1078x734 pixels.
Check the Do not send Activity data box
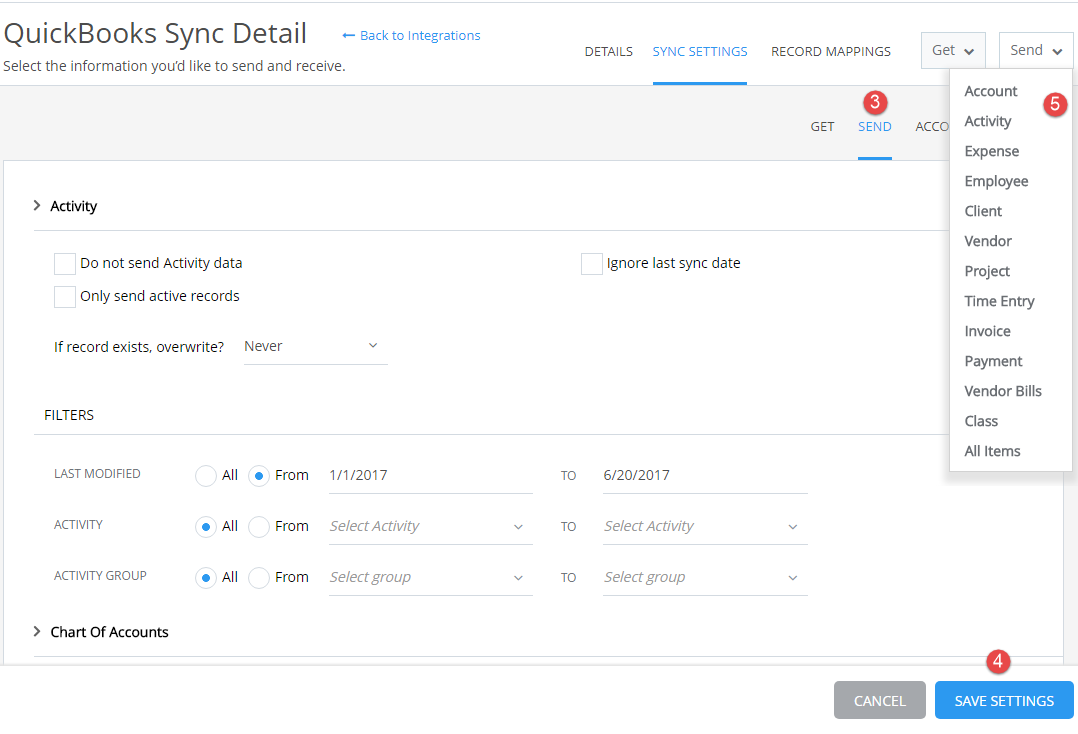coord(64,263)
